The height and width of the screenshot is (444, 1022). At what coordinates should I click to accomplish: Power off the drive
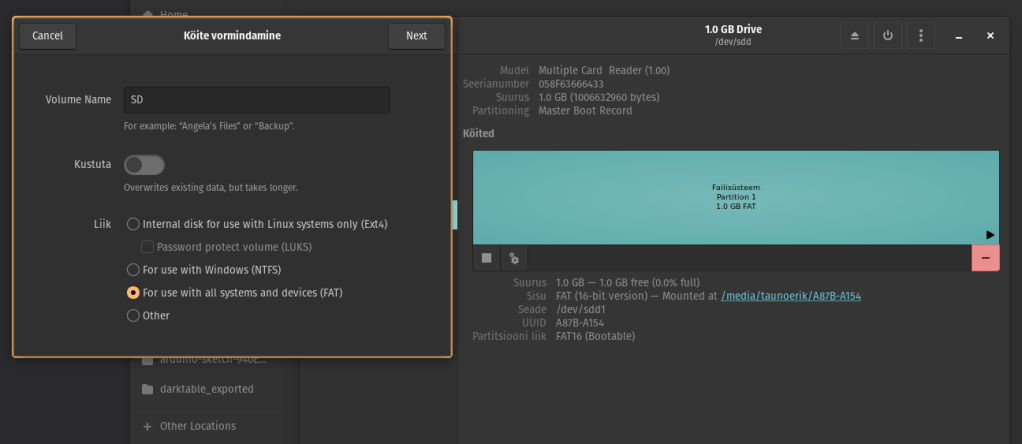point(887,36)
